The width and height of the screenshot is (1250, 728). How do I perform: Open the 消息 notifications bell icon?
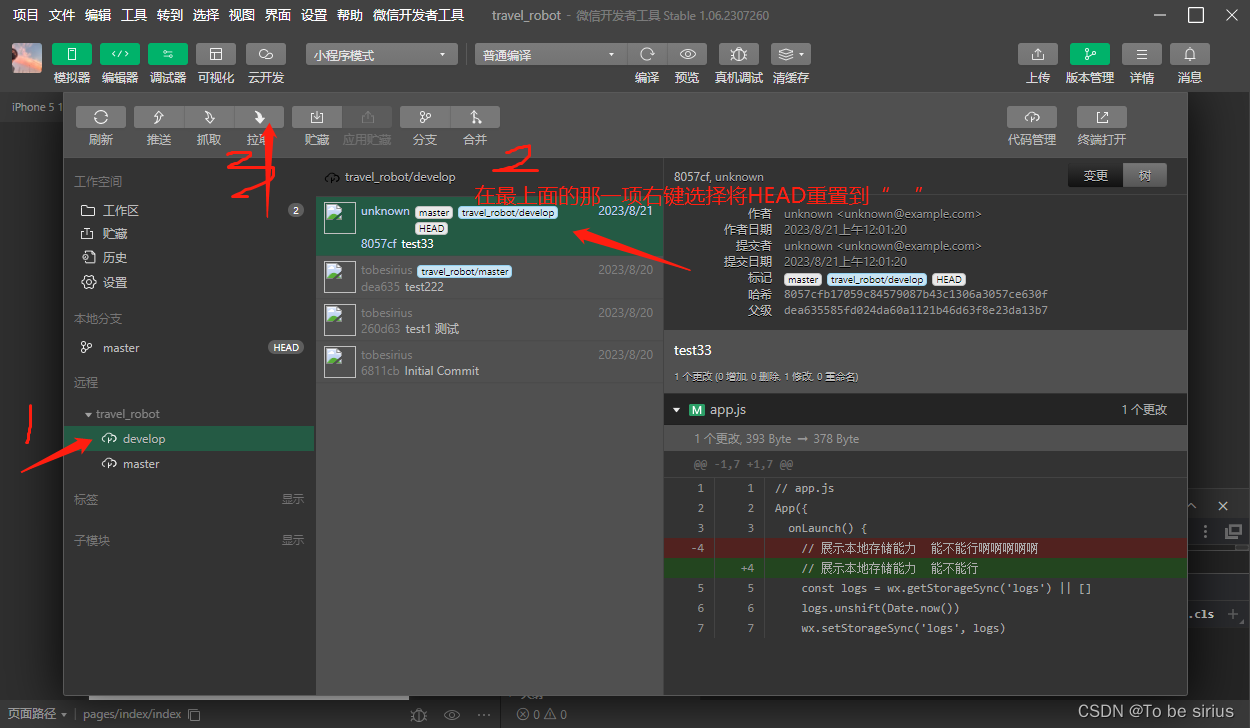tap(1190, 54)
